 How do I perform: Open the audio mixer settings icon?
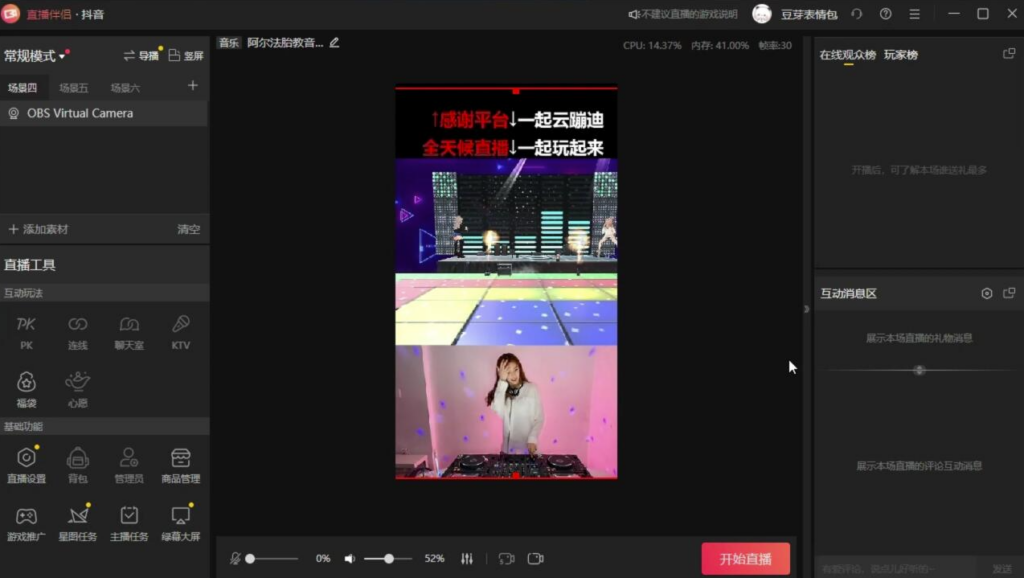coord(467,558)
